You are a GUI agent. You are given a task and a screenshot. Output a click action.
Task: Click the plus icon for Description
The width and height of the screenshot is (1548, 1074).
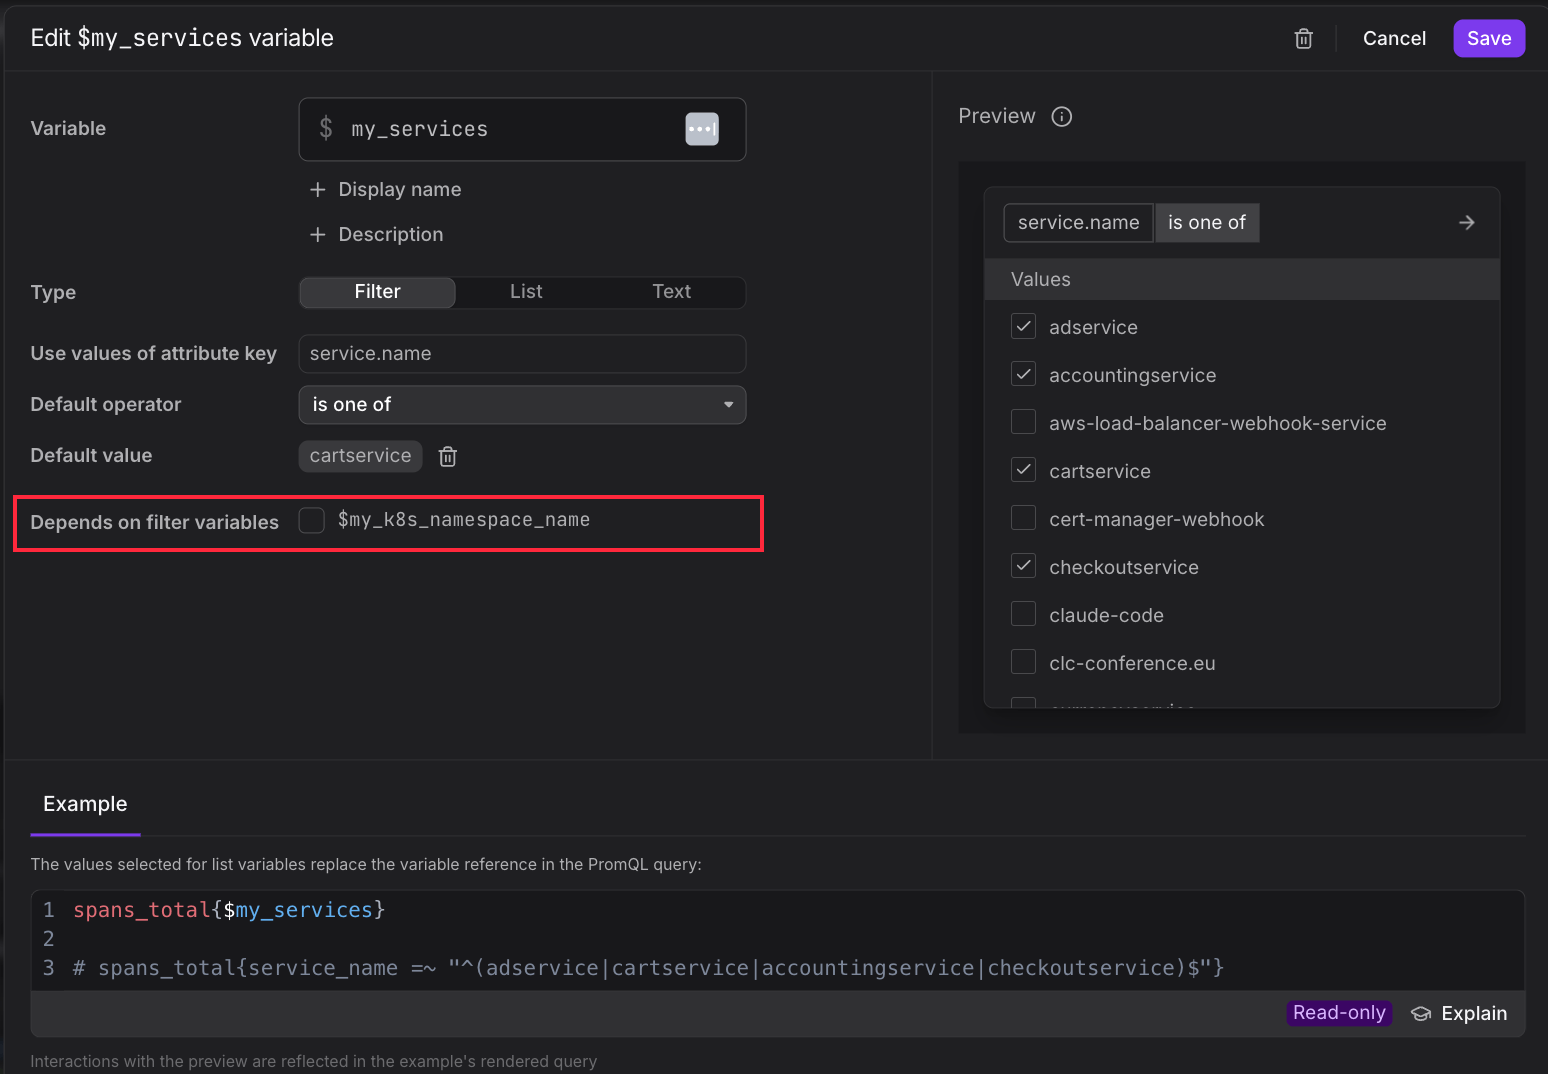pyautogui.click(x=318, y=235)
